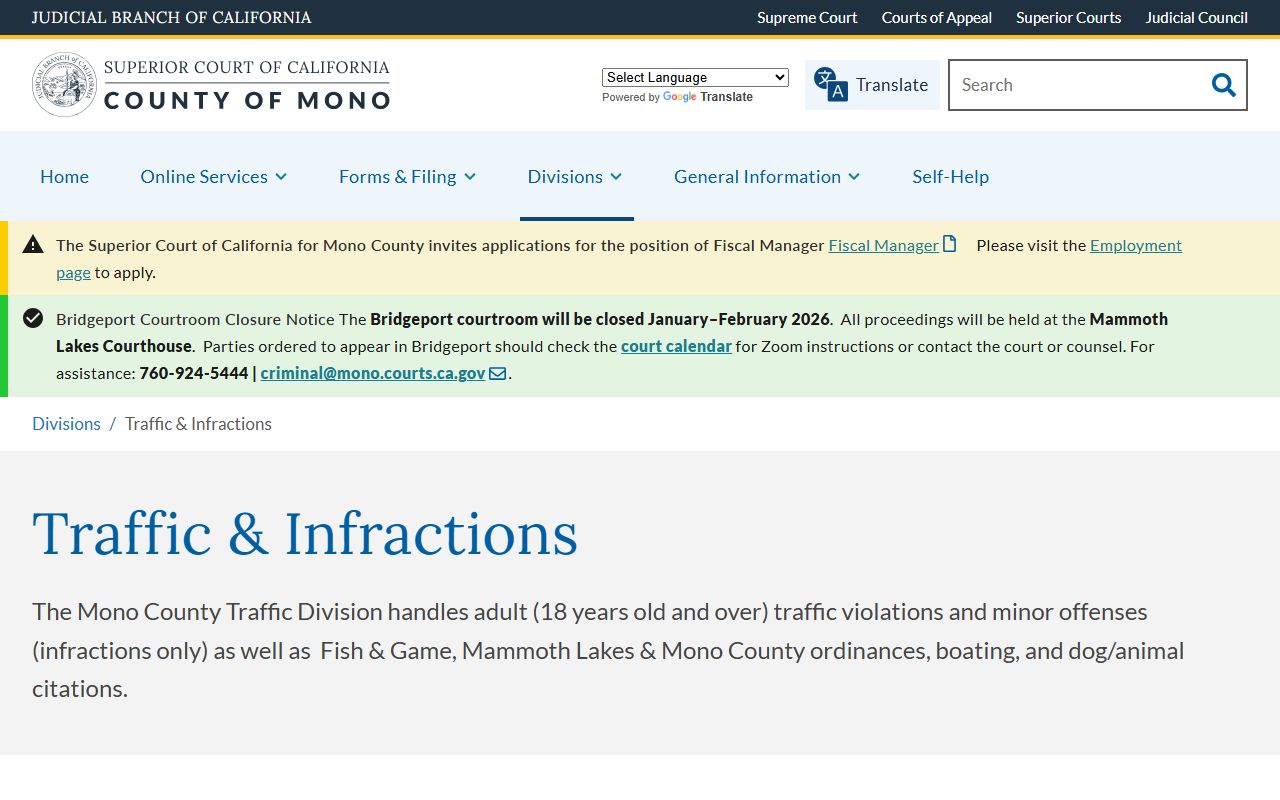Screen dimensions: 1280x800
Task: Expand the Forms & Filing menu chevron
Action: tap(470, 177)
